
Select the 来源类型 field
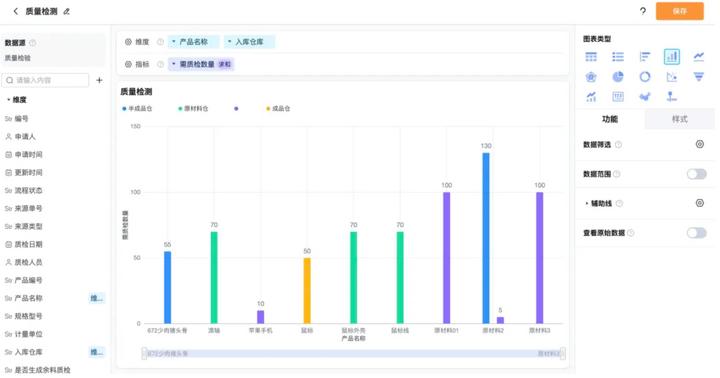coord(28,226)
